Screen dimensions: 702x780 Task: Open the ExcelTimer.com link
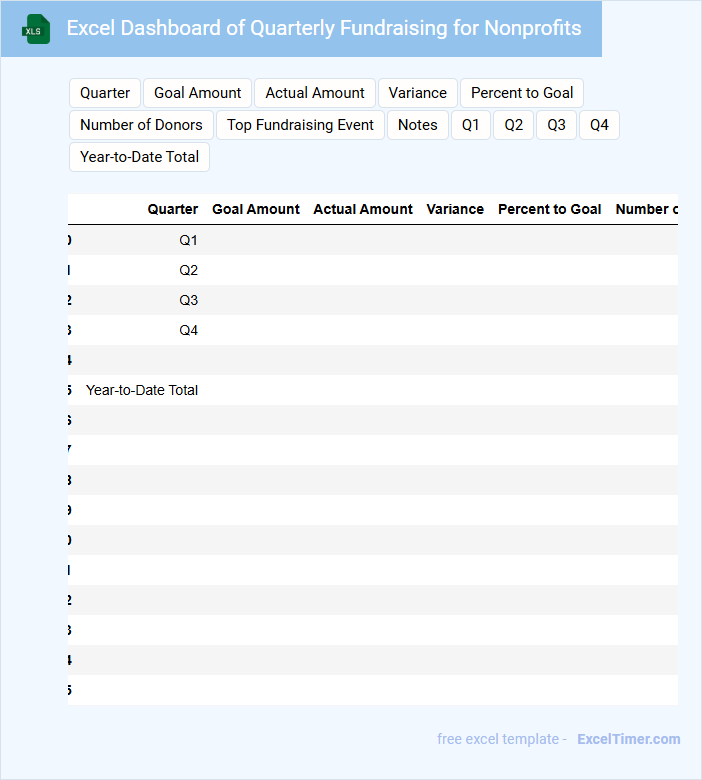tap(629, 739)
